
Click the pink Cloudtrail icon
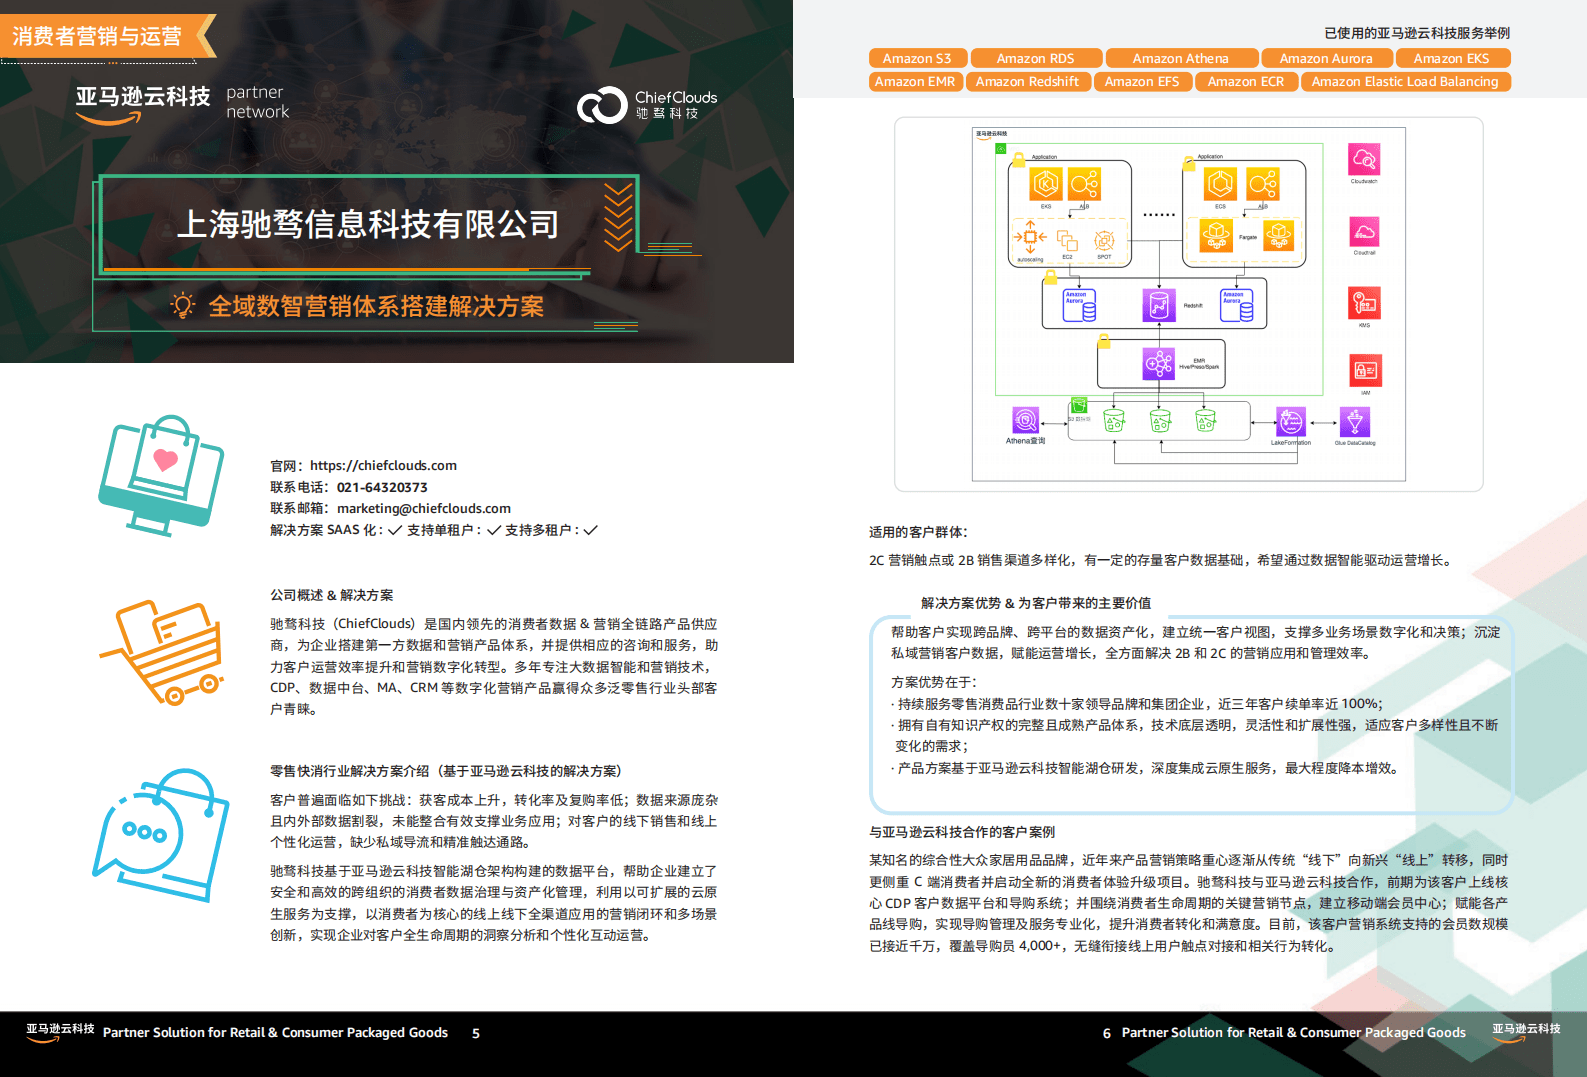[x=1364, y=232]
